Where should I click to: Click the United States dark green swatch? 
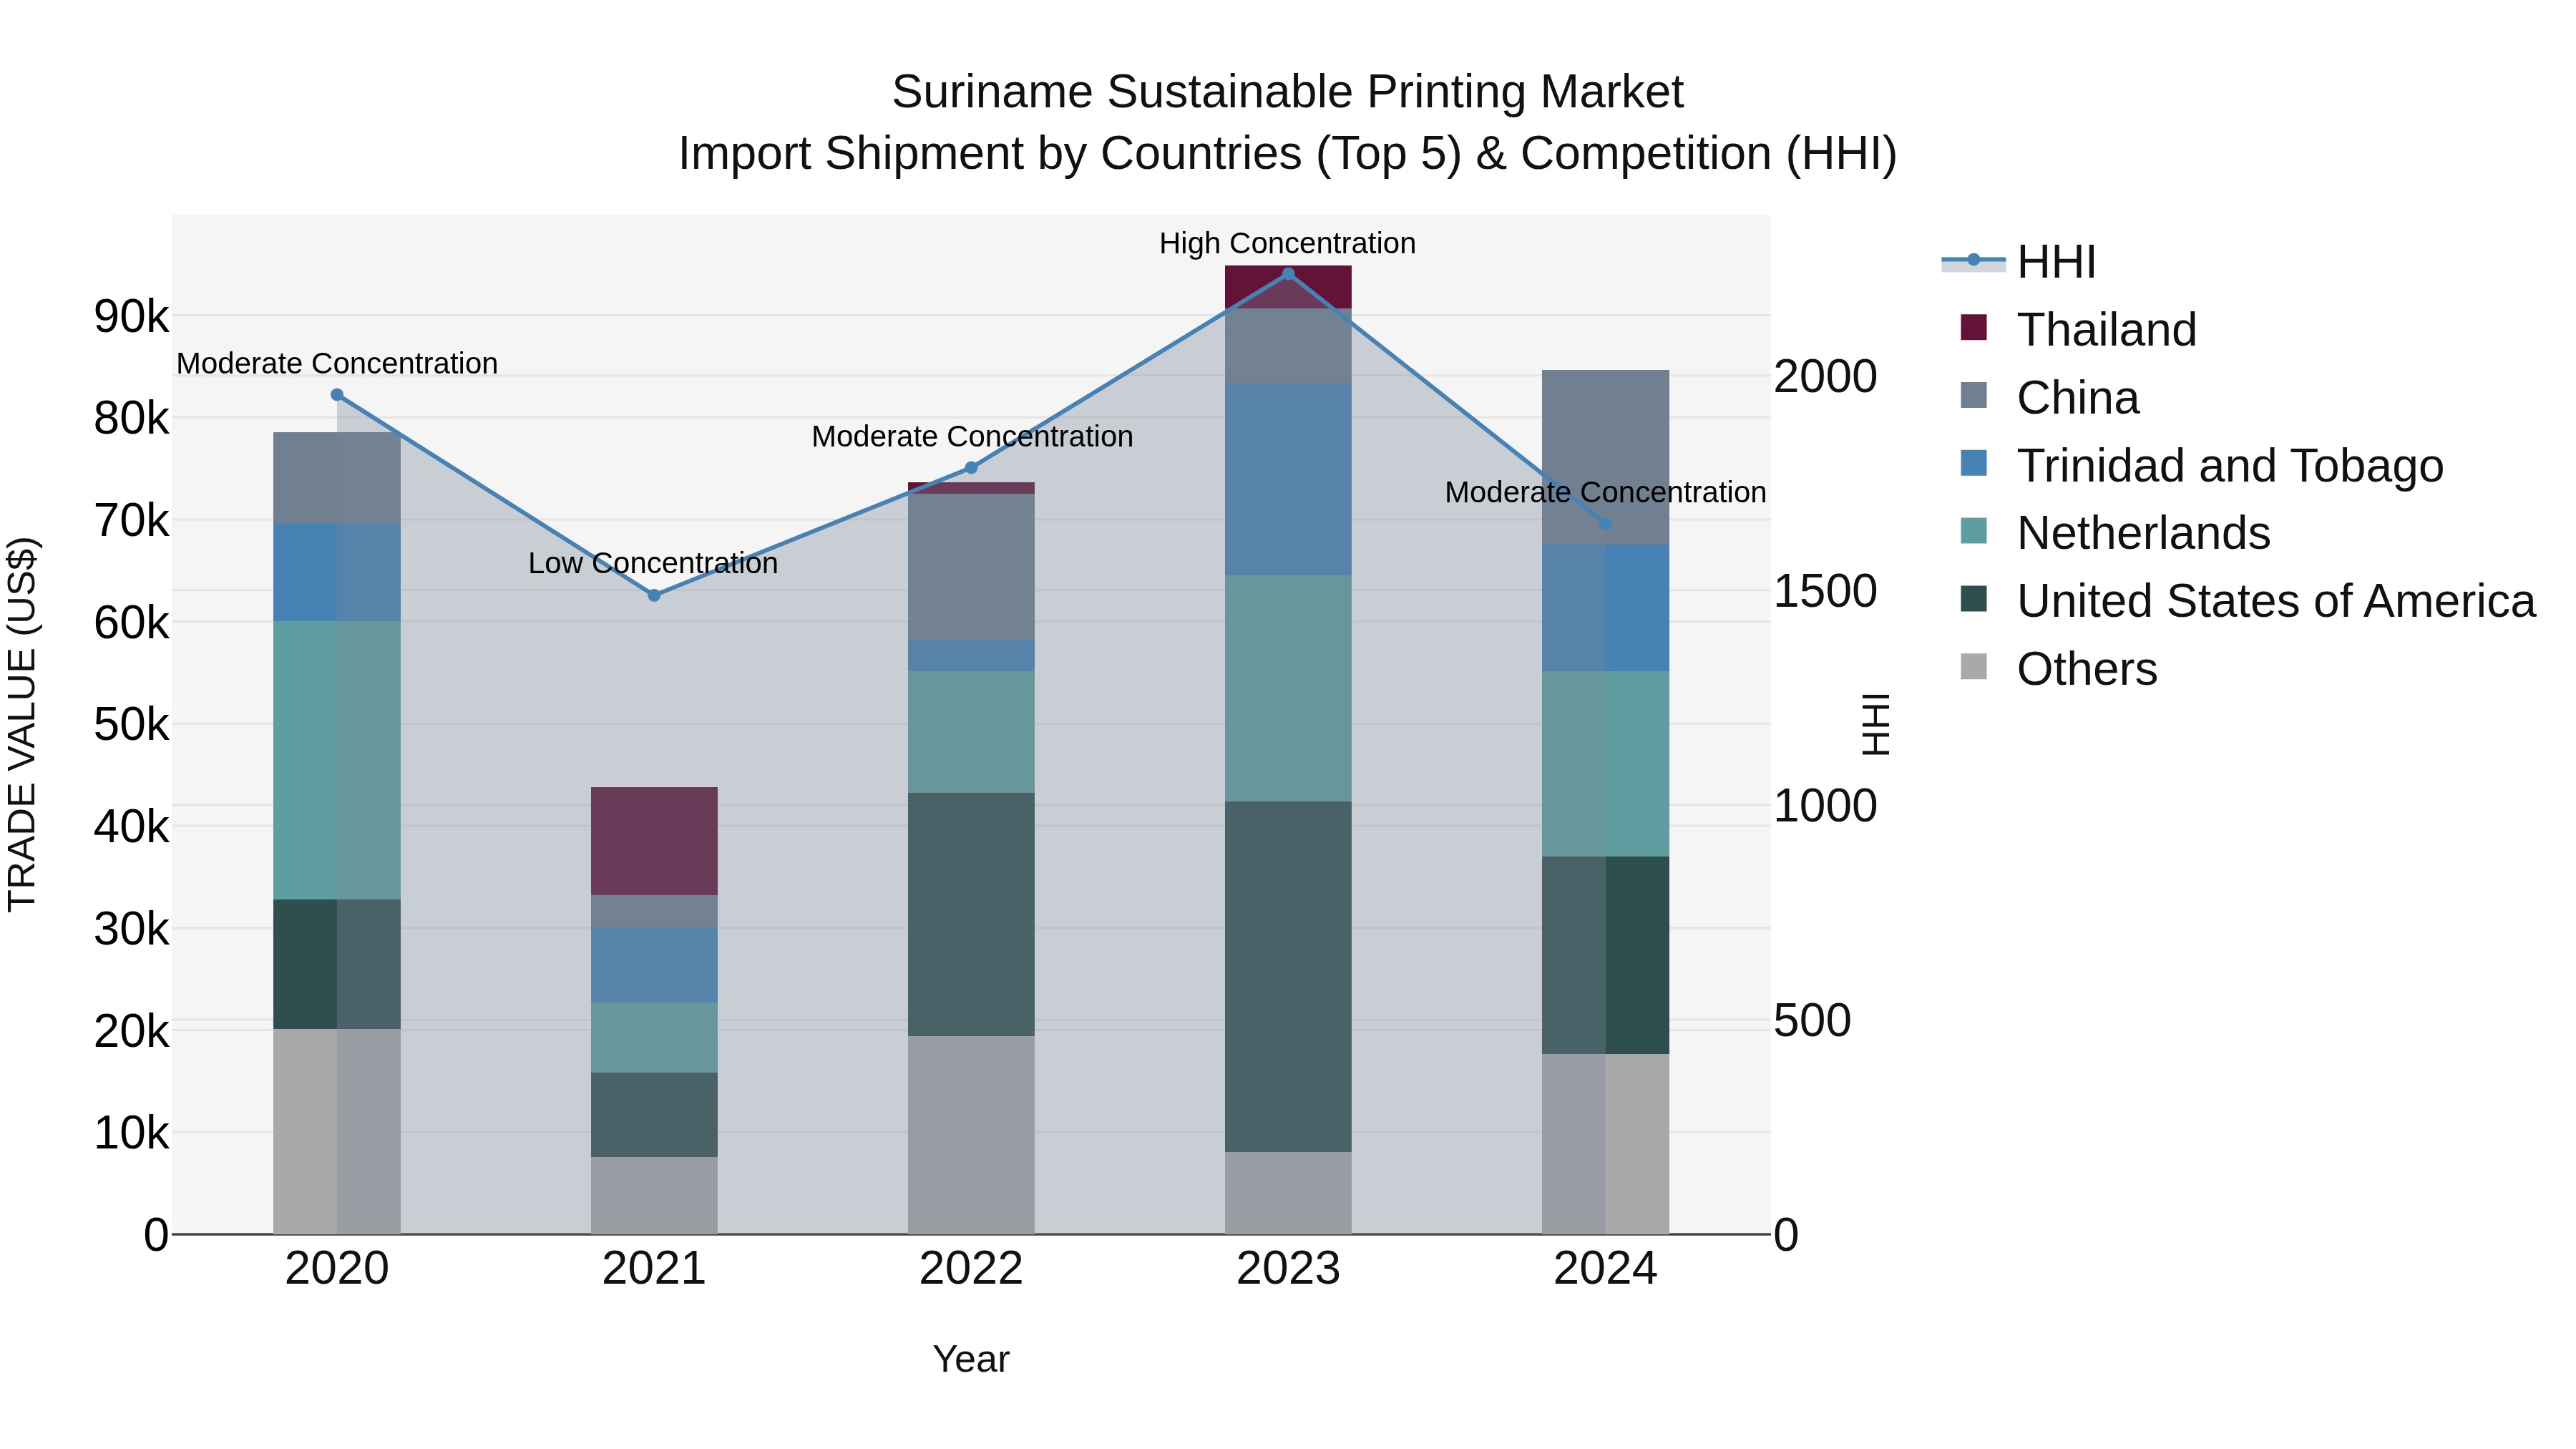[1974, 598]
